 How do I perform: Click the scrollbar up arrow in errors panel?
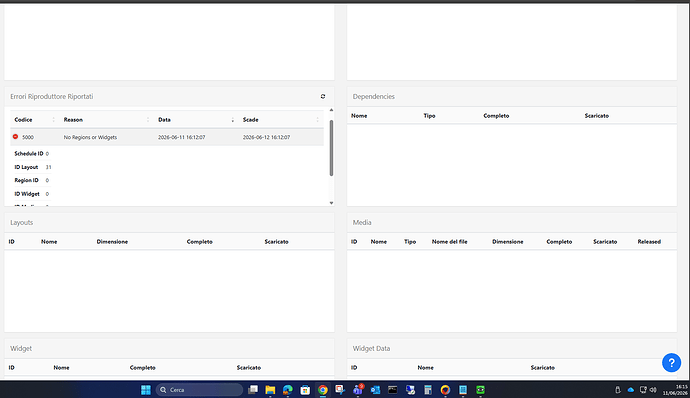(331, 110)
